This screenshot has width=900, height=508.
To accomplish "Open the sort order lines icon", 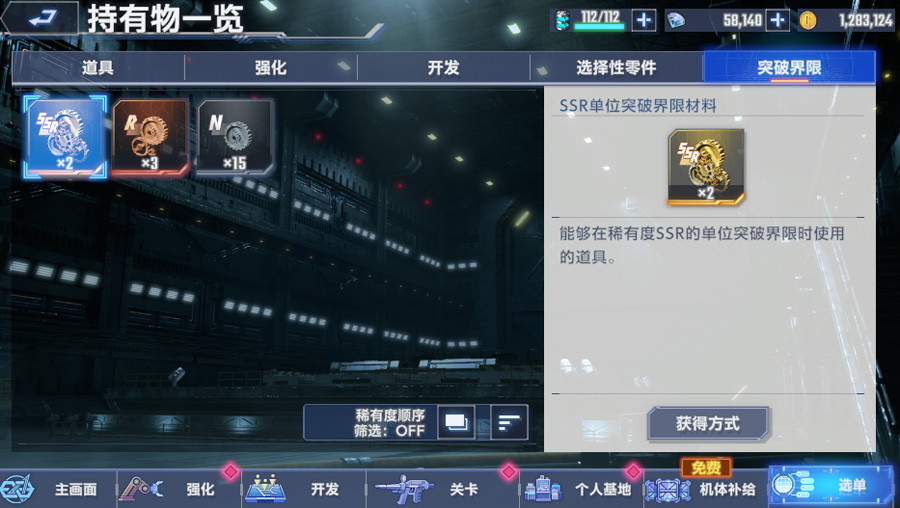I will [x=509, y=422].
